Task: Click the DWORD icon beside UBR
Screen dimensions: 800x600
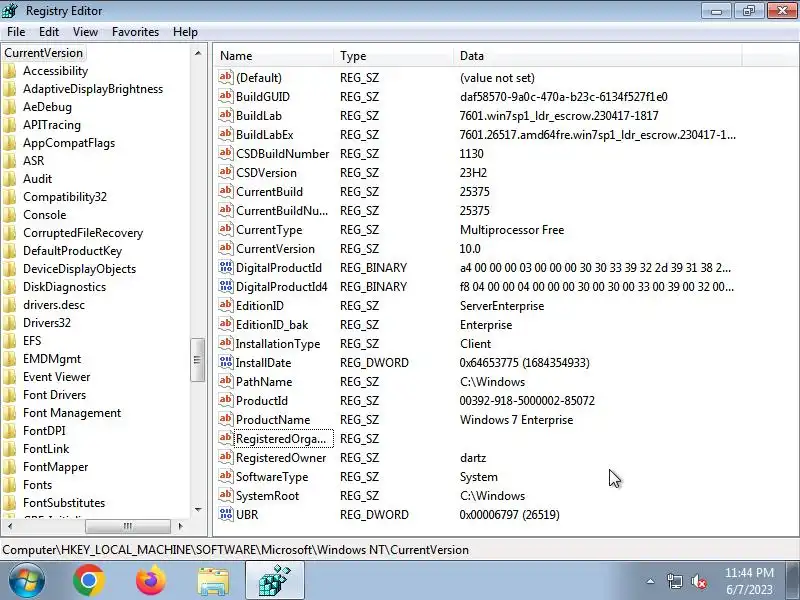Action: pyautogui.click(x=226, y=514)
